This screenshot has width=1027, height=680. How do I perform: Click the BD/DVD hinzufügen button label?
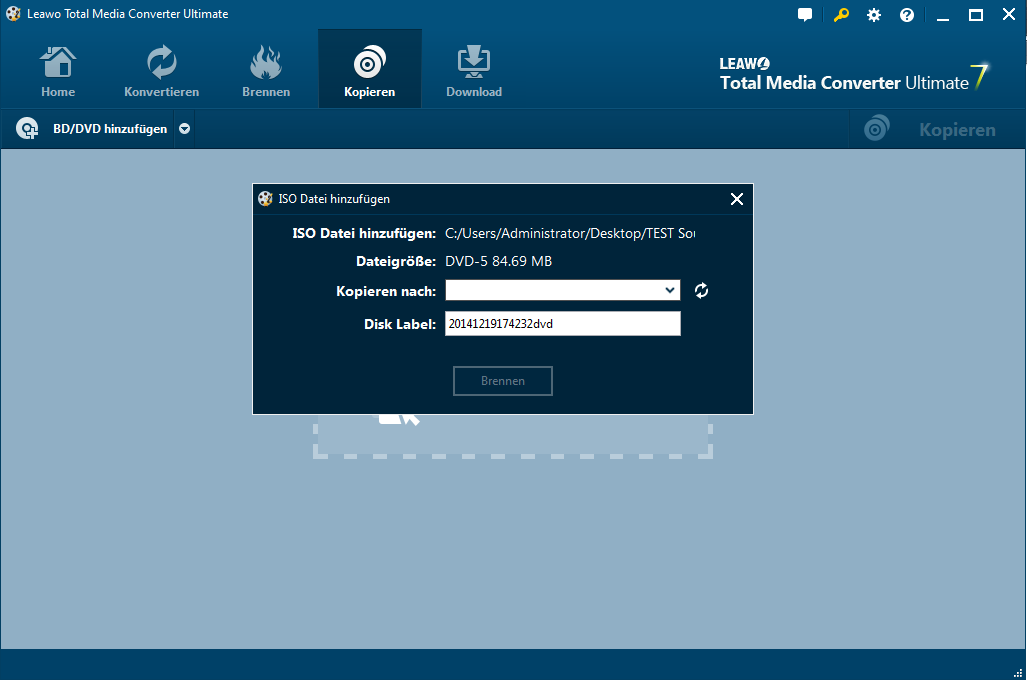coord(109,129)
